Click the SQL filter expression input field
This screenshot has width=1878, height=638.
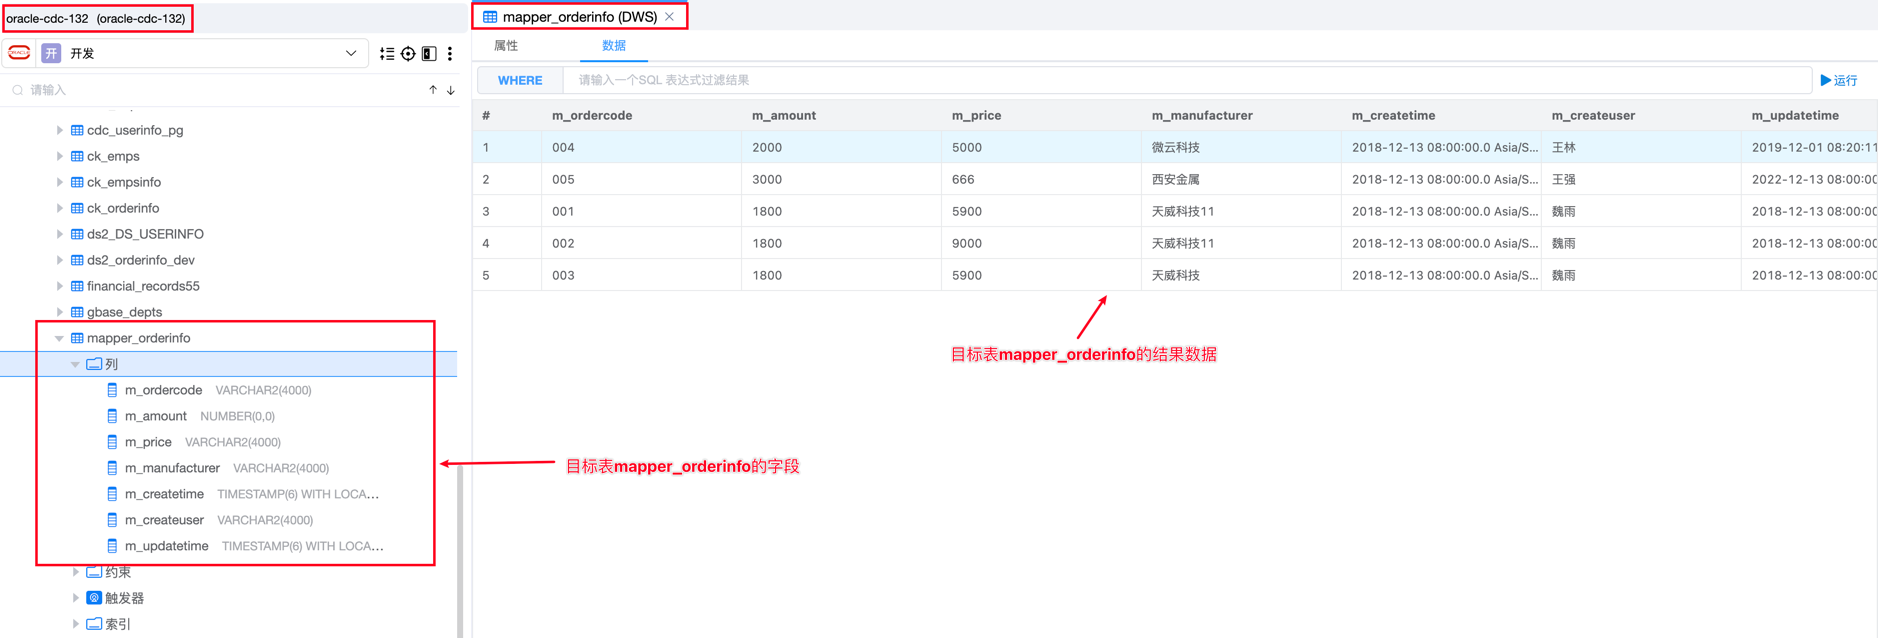point(1185,80)
